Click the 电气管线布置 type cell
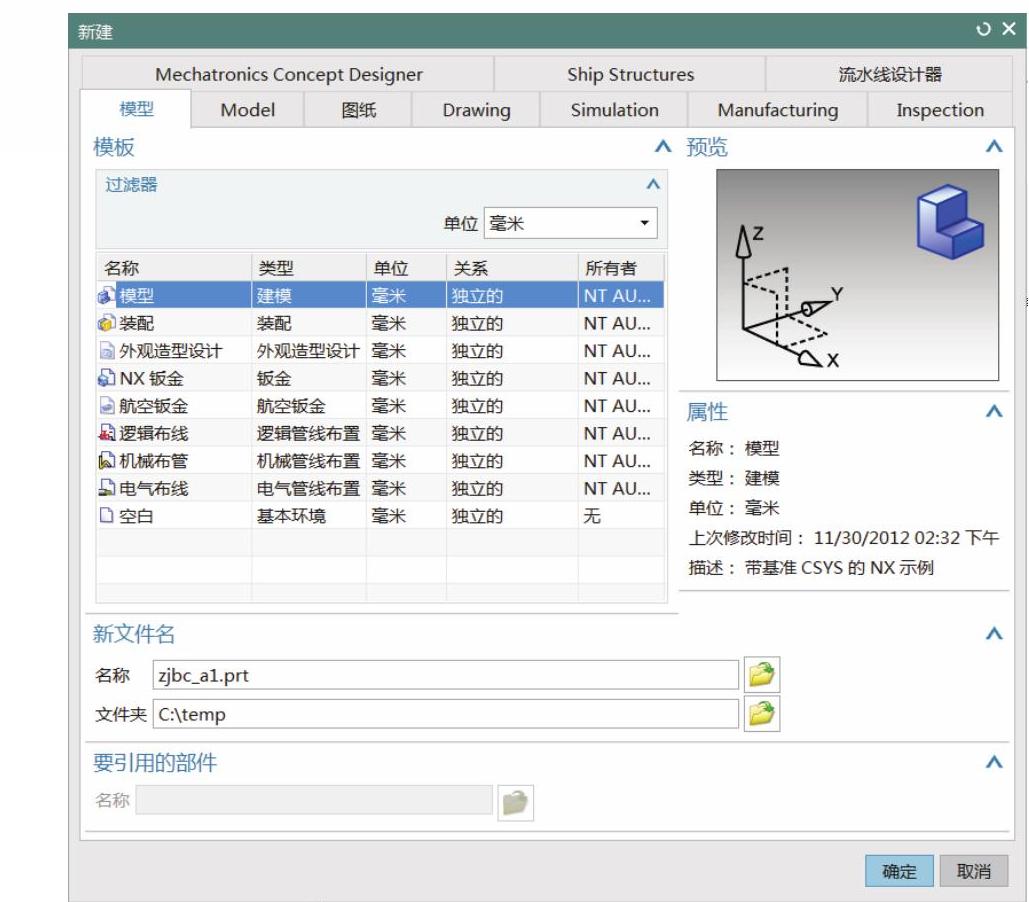The image size is (1029, 902). [308, 488]
